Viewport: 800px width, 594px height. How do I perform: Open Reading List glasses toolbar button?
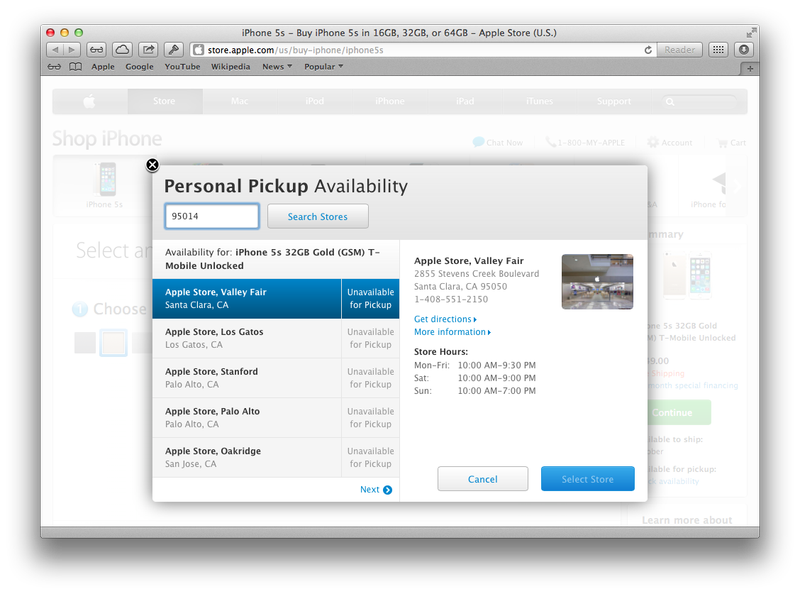tap(96, 50)
